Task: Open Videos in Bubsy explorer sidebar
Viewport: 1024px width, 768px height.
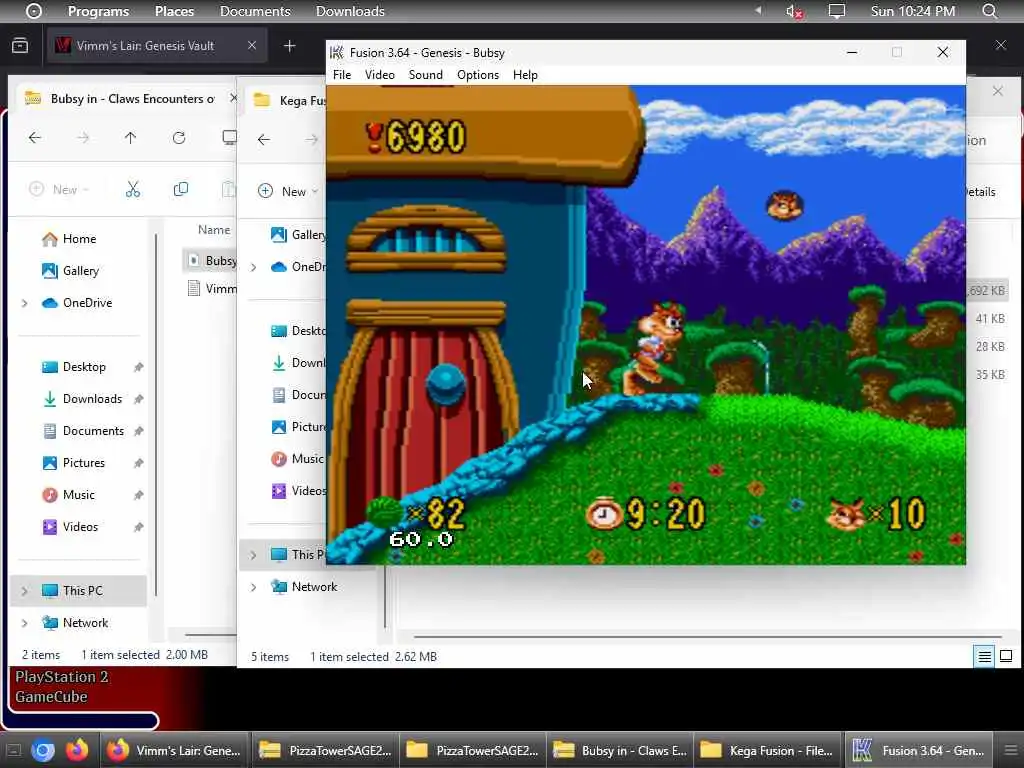Action: (x=80, y=527)
